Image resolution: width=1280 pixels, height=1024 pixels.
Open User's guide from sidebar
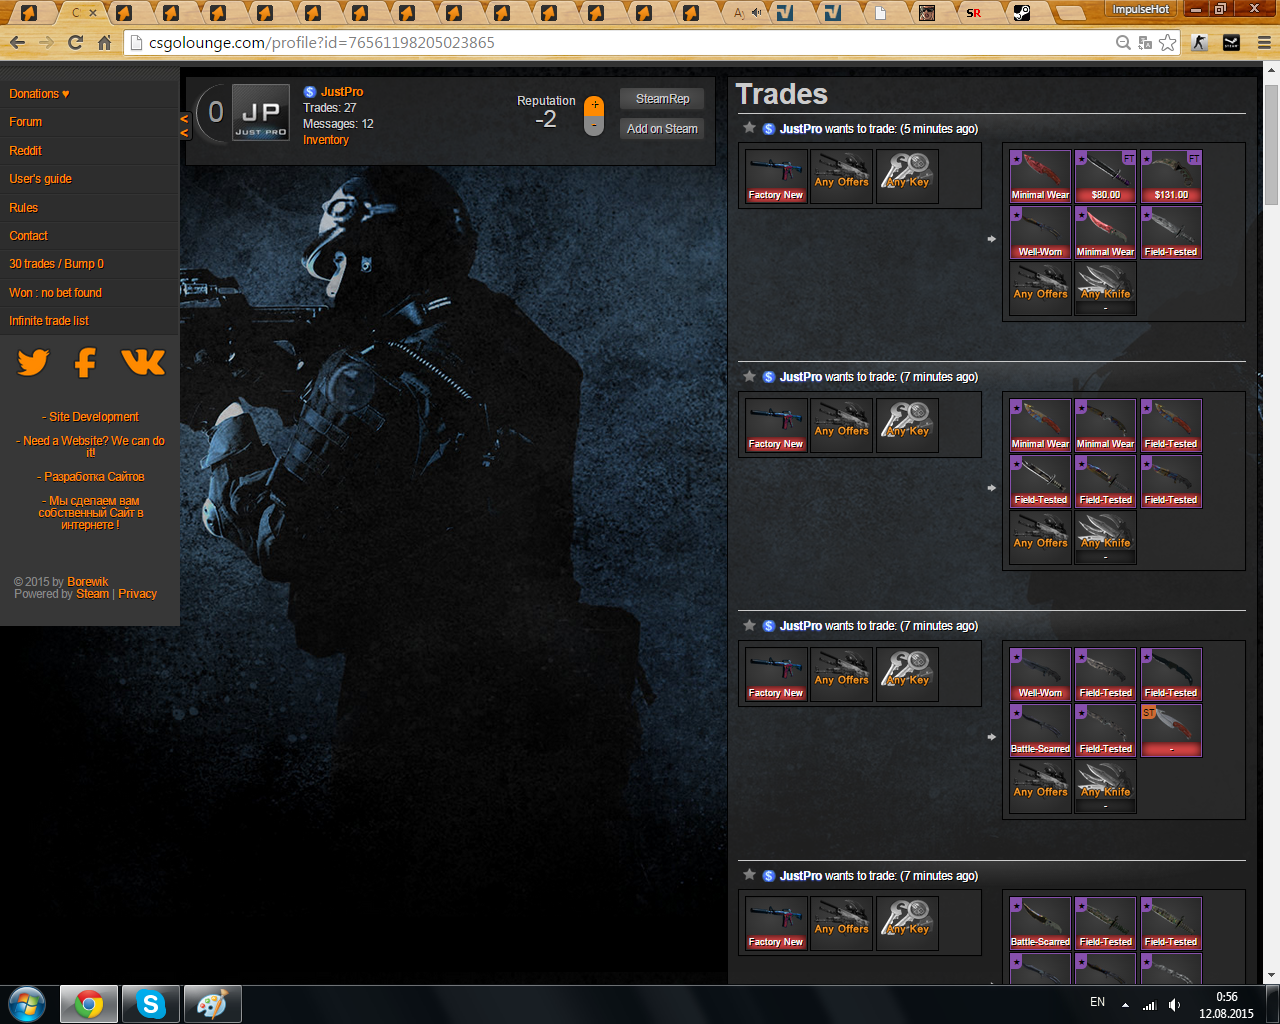click(41, 179)
